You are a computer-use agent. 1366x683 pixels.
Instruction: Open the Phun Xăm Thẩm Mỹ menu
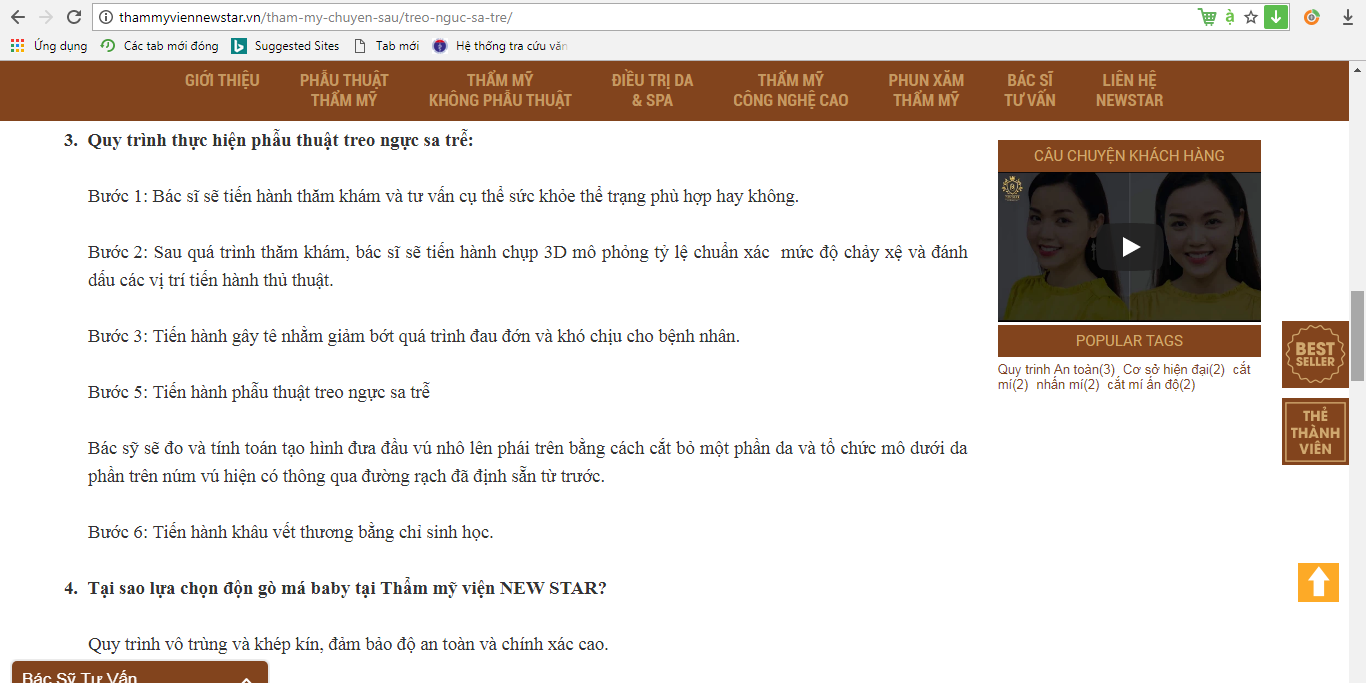pos(926,90)
